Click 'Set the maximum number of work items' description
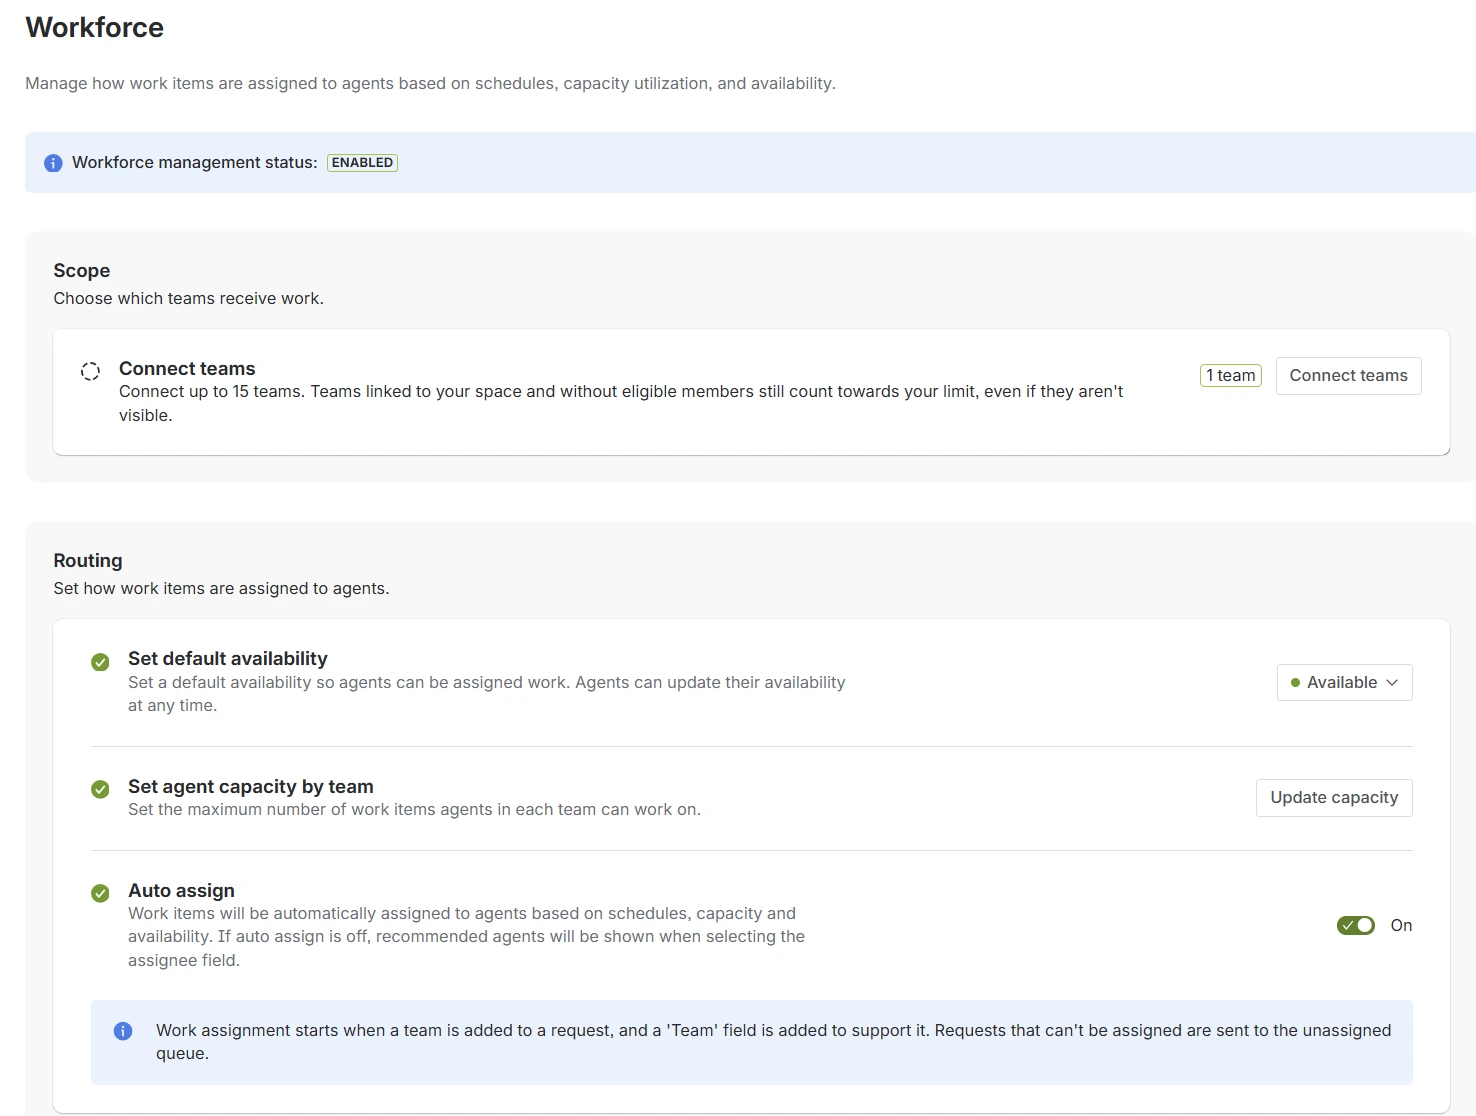 (x=414, y=810)
